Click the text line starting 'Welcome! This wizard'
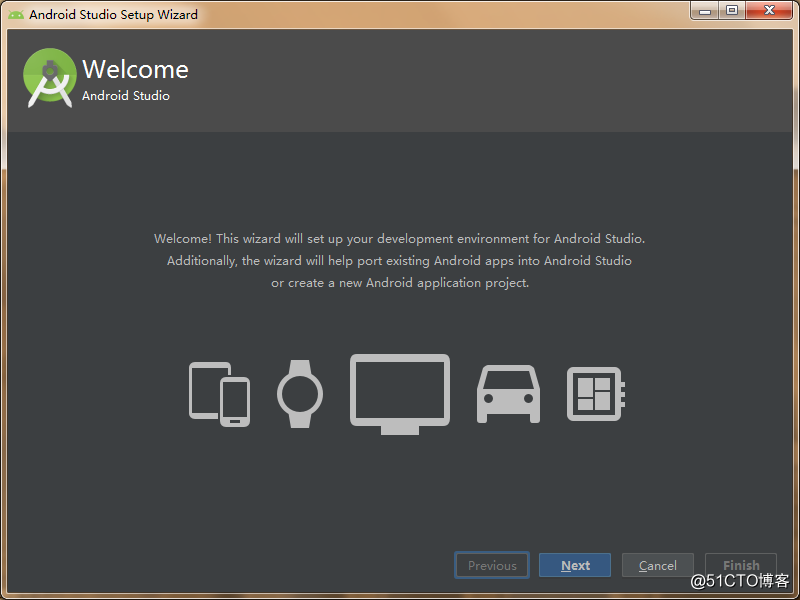 399,239
